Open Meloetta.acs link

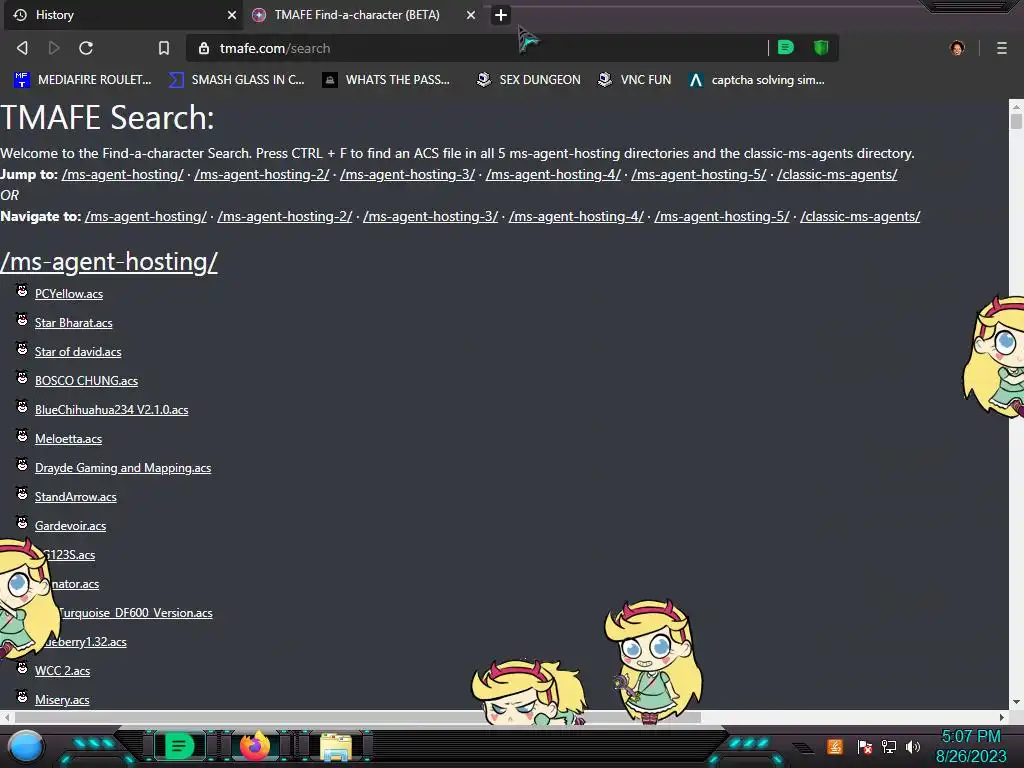click(x=69, y=439)
